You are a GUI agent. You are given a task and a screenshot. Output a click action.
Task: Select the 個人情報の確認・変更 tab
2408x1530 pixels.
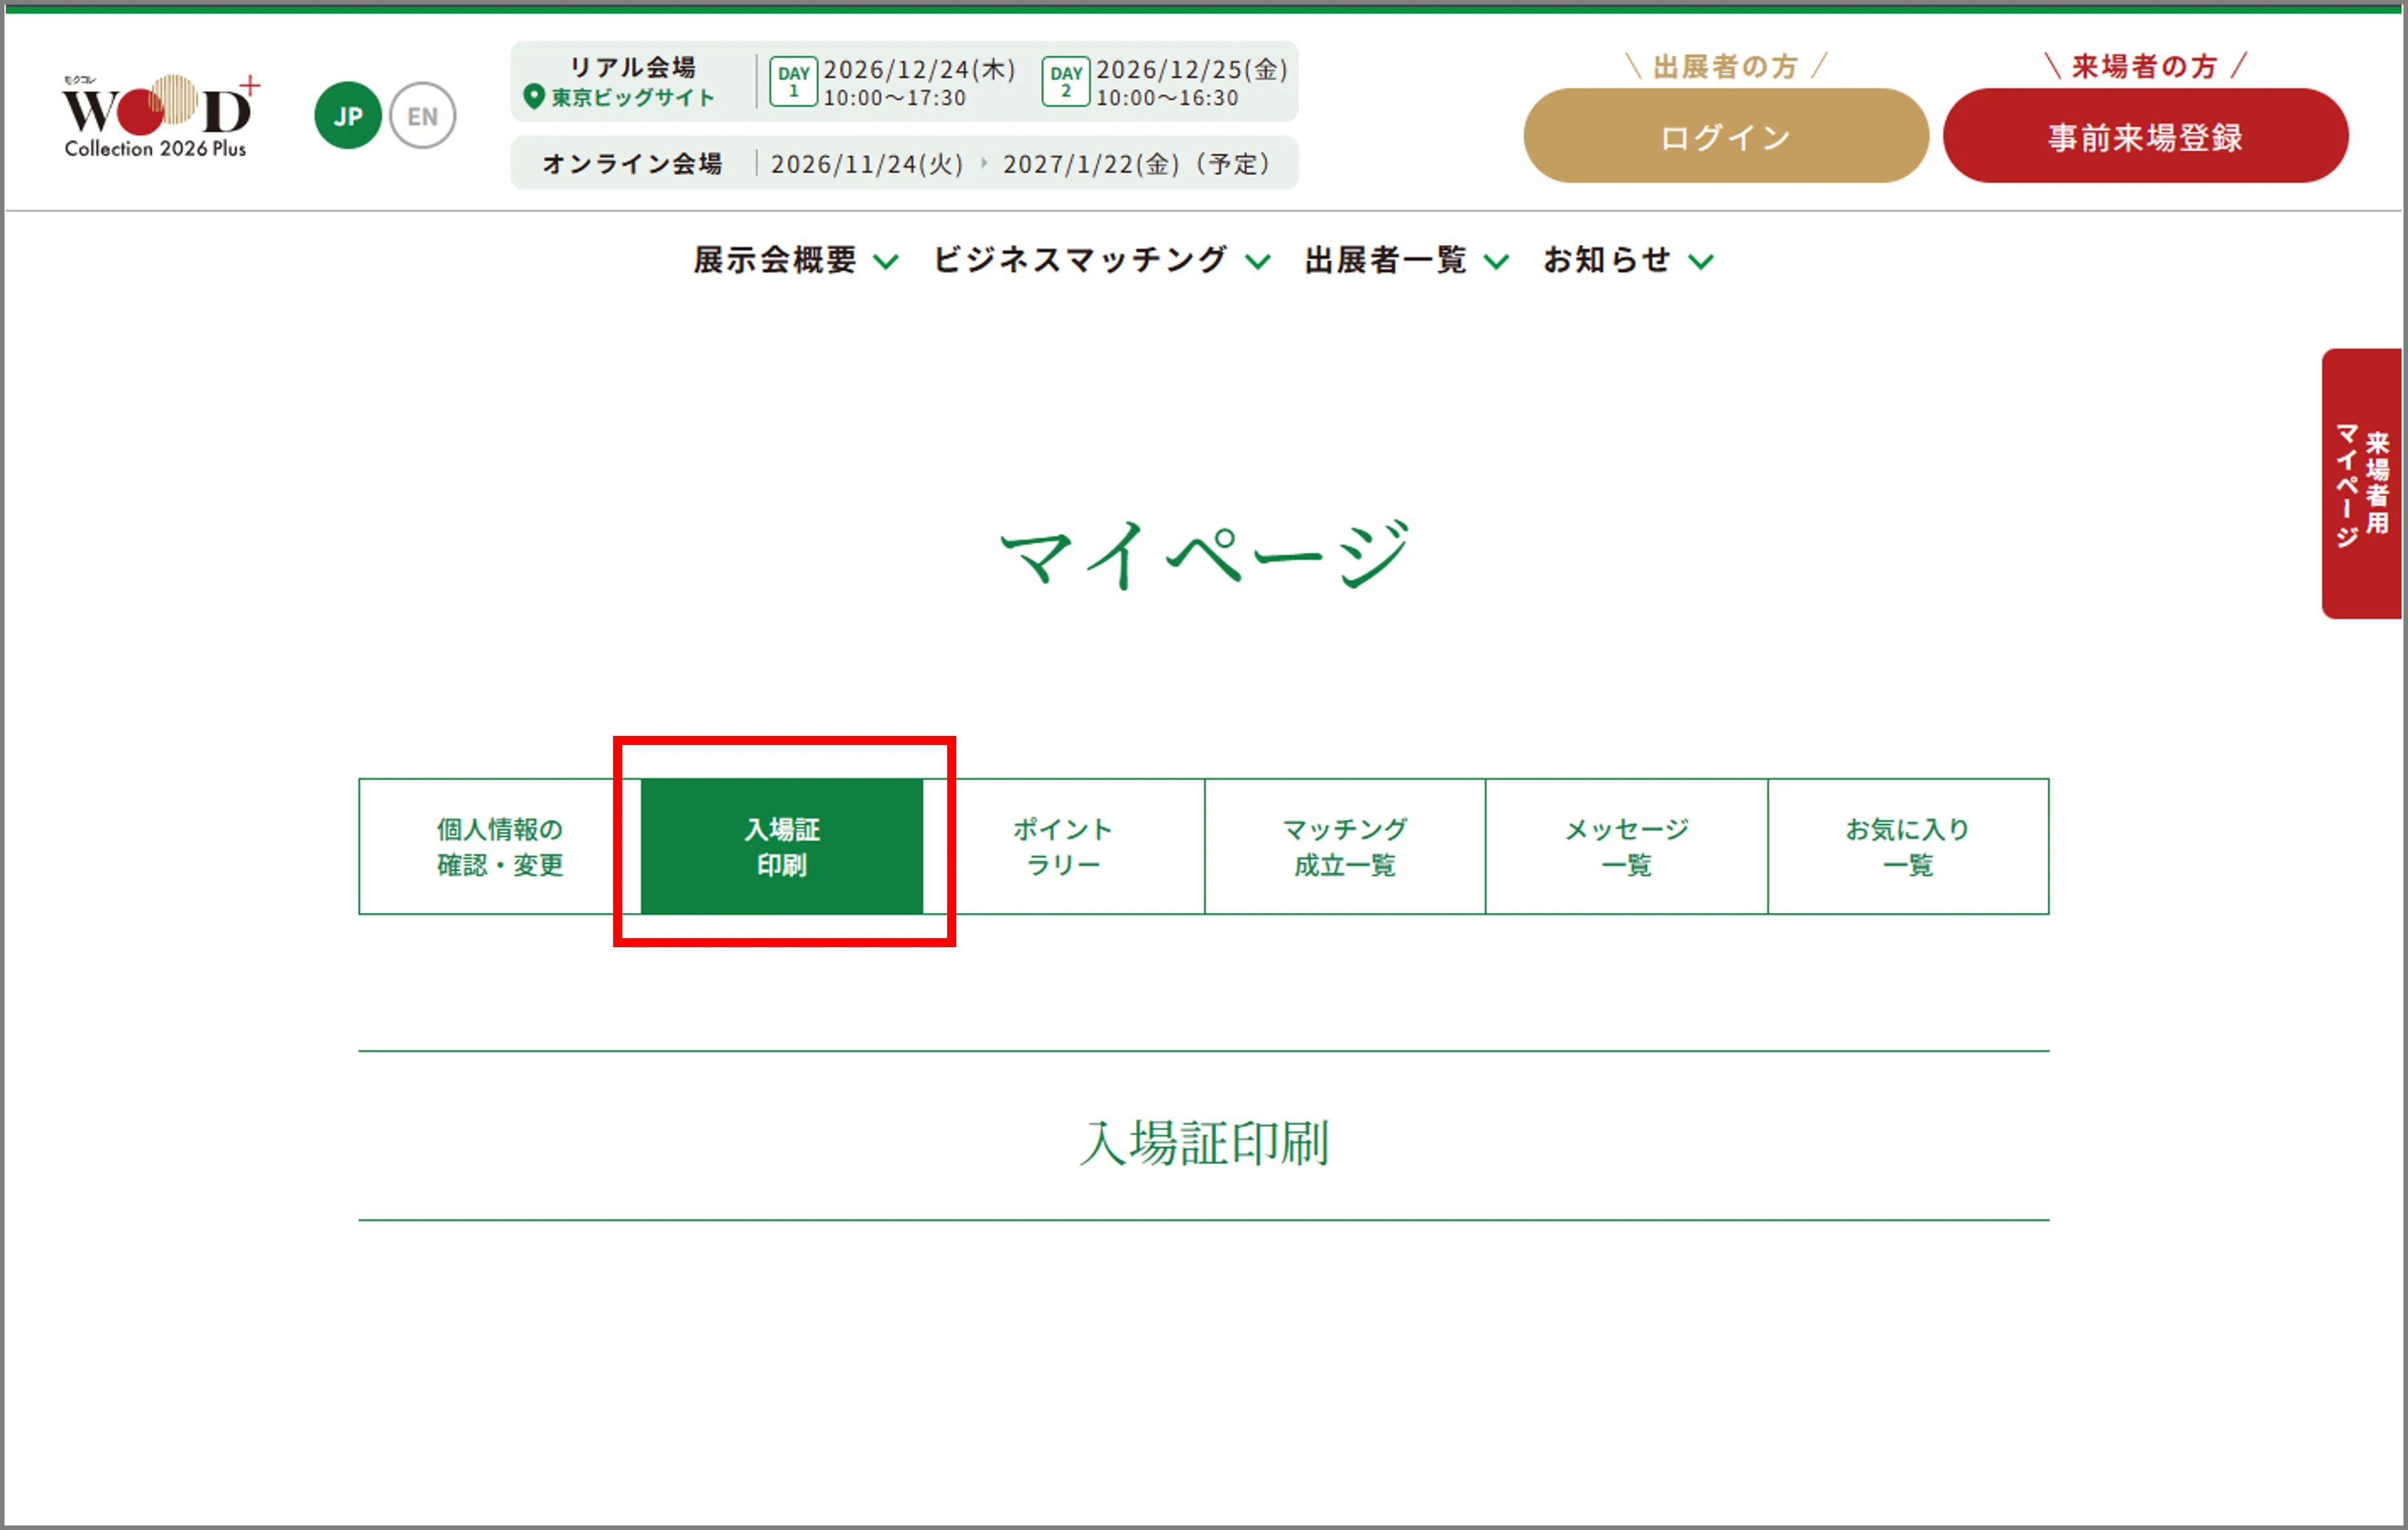click(x=500, y=847)
